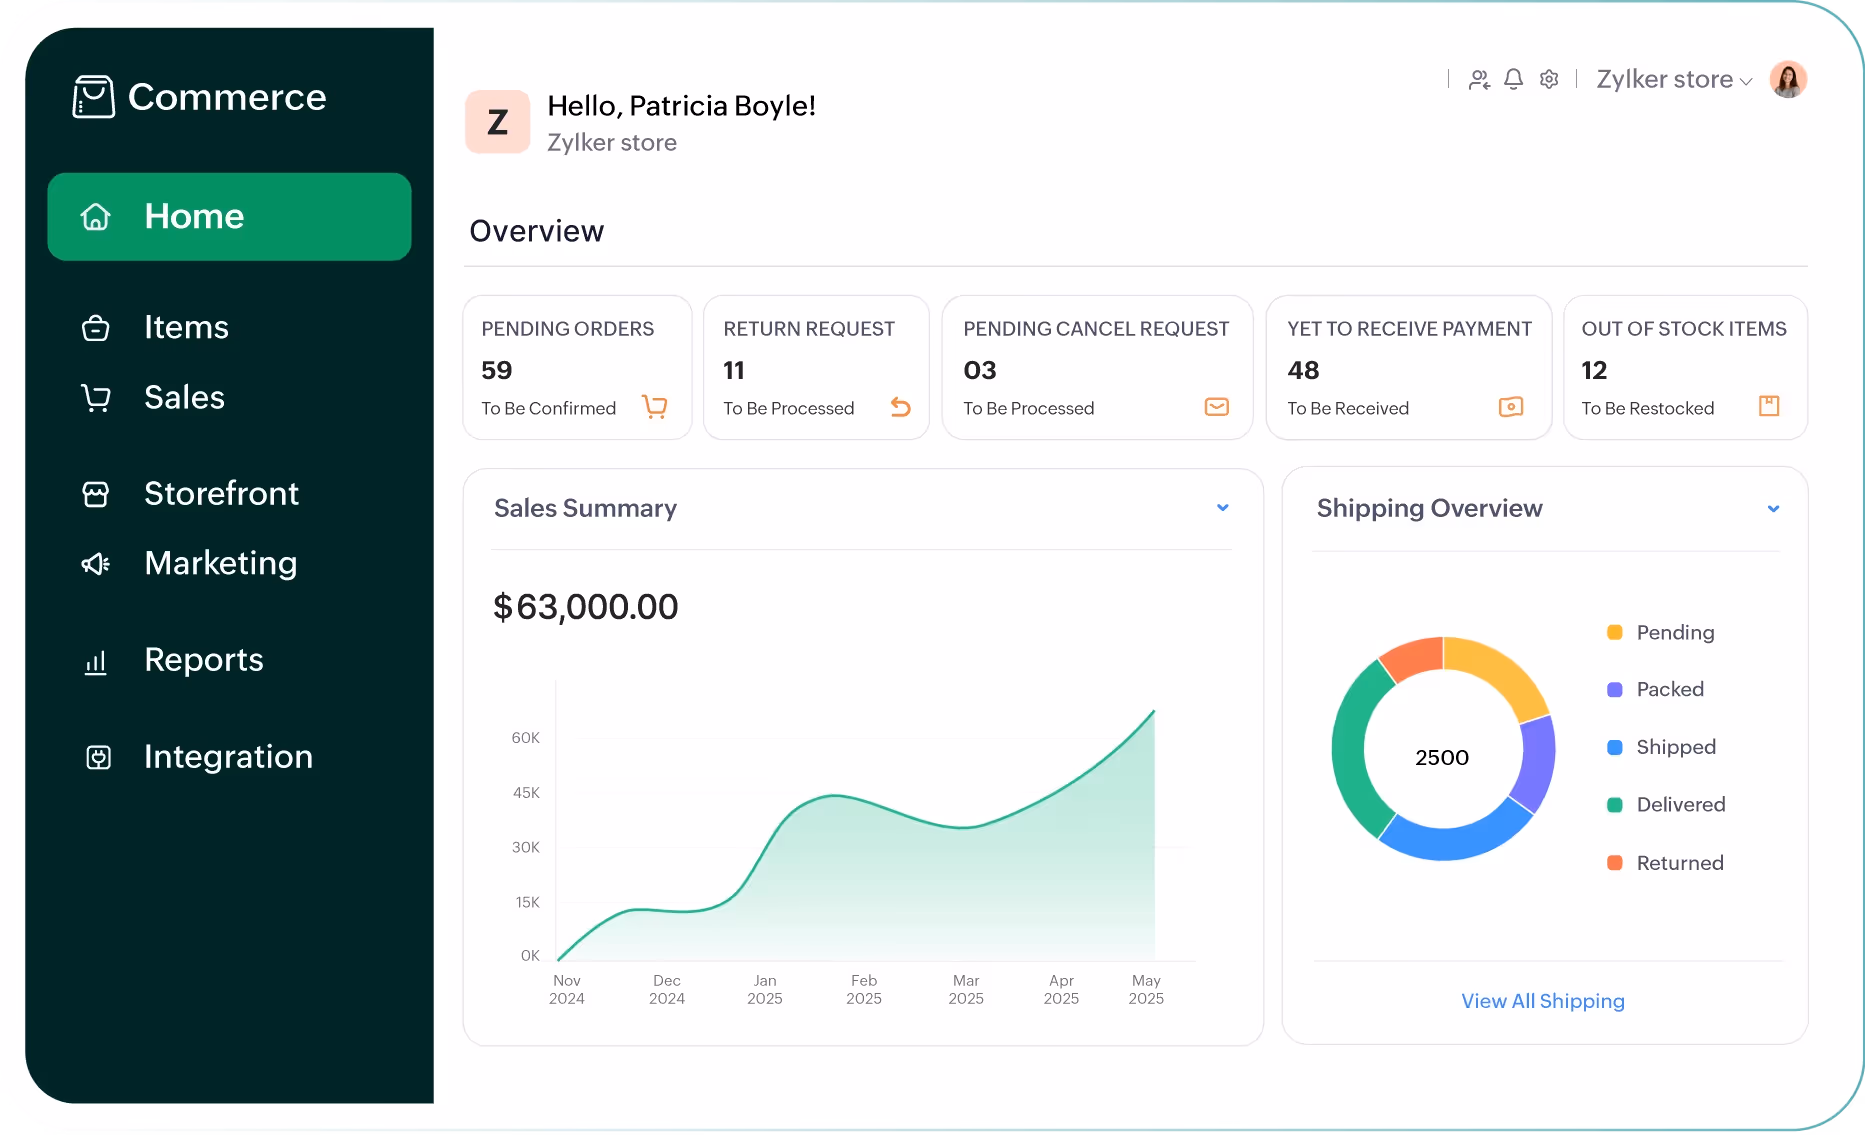Open the Items section in the sidebar

(x=185, y=327)
